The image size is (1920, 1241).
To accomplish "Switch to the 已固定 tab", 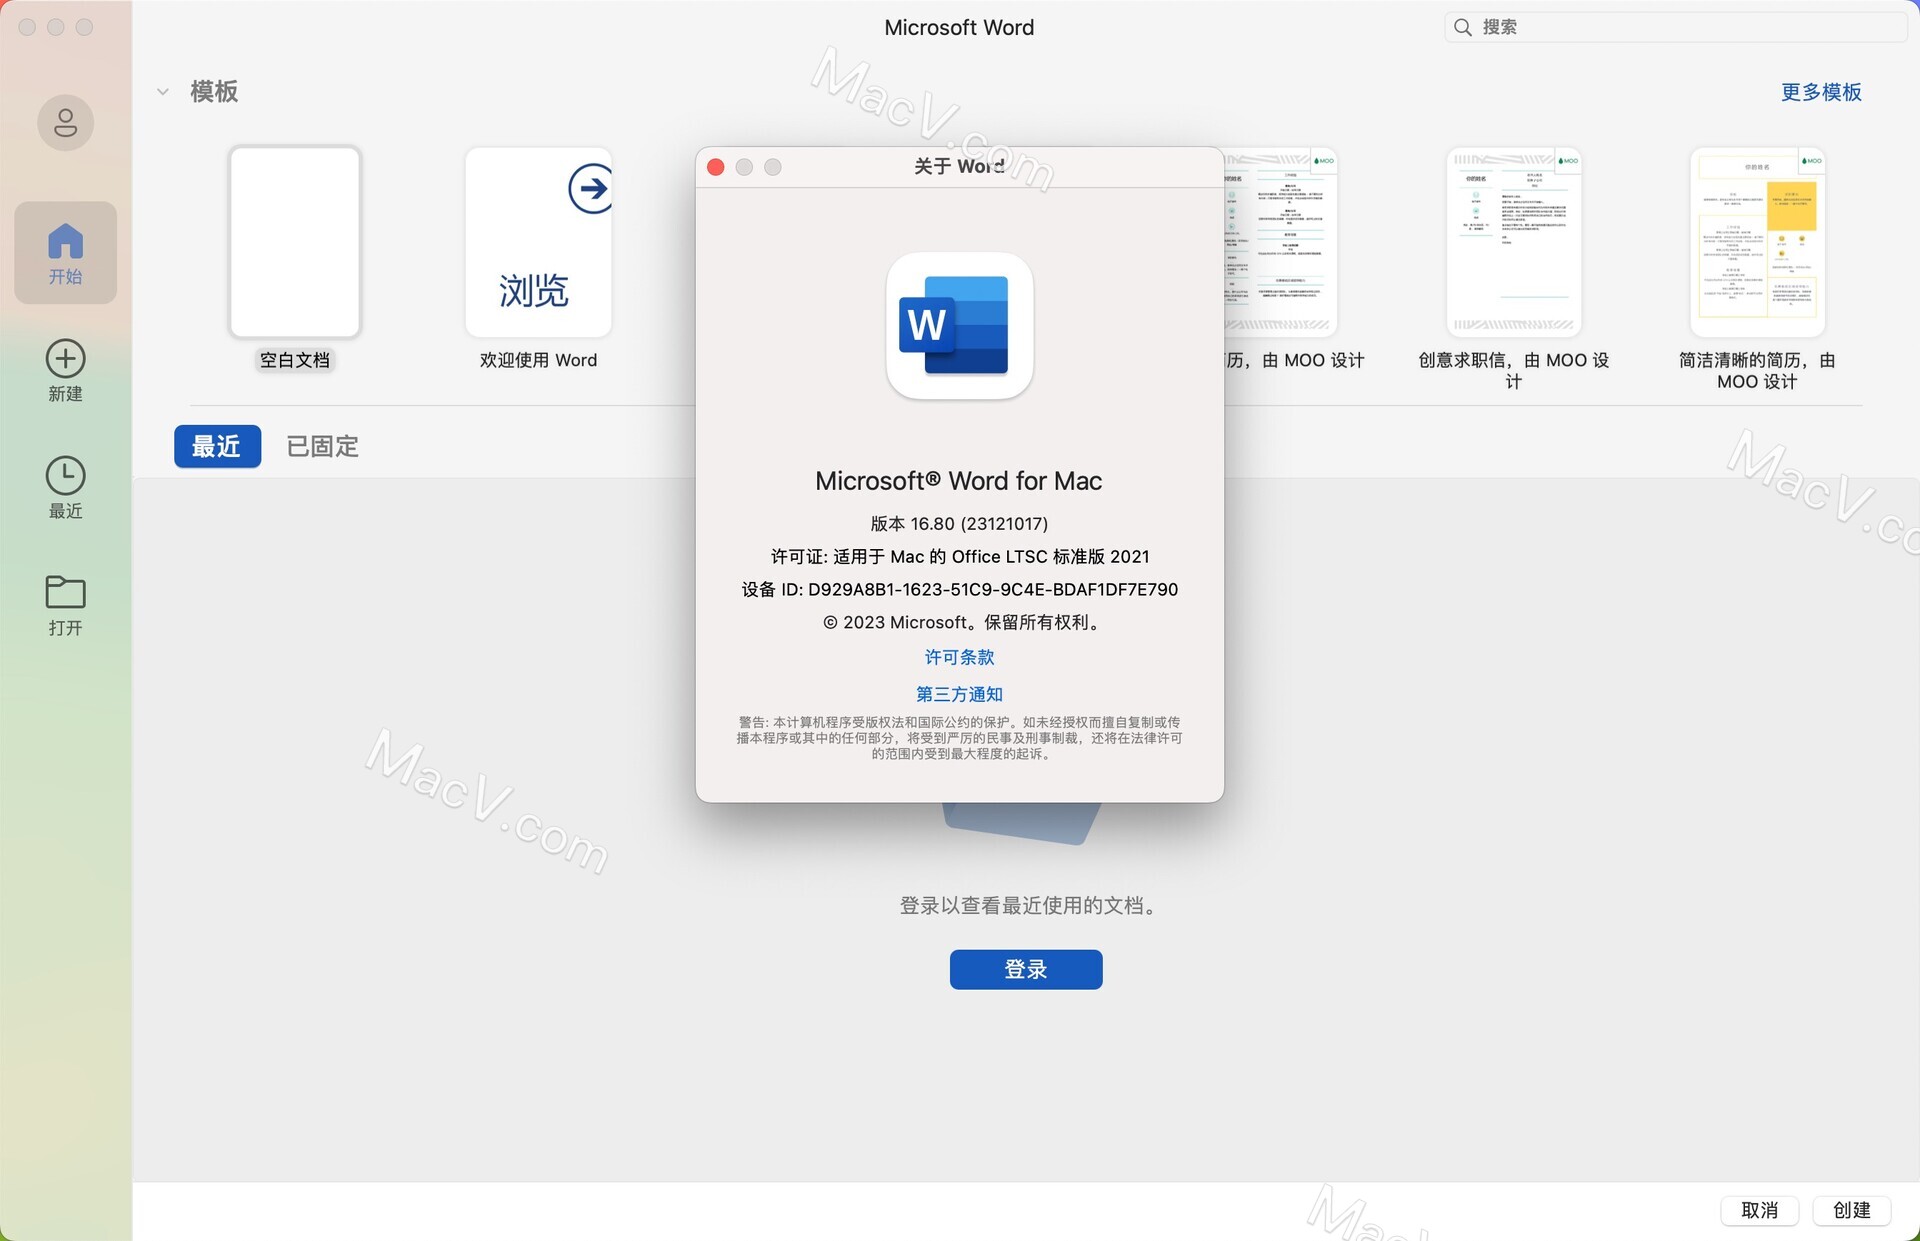I will pos(322,446).
